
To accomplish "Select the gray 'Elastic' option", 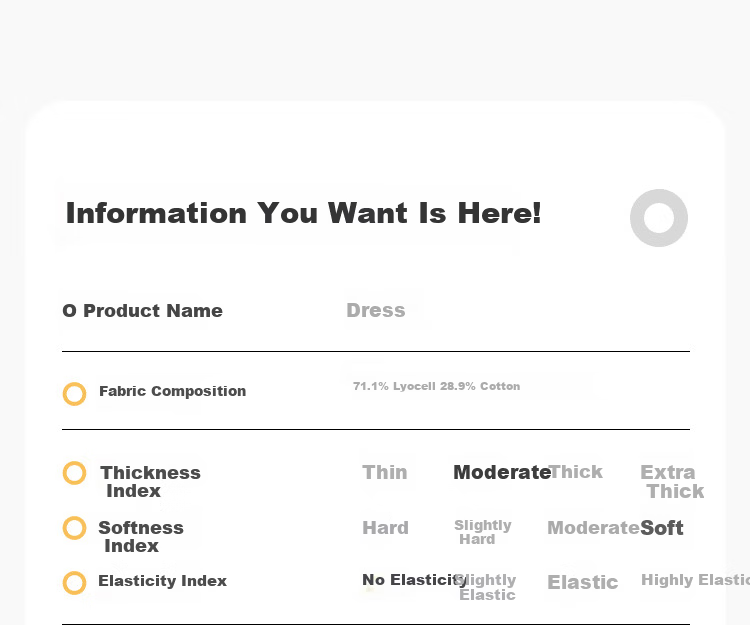I will pyautogui.click(x=583, y=582).
